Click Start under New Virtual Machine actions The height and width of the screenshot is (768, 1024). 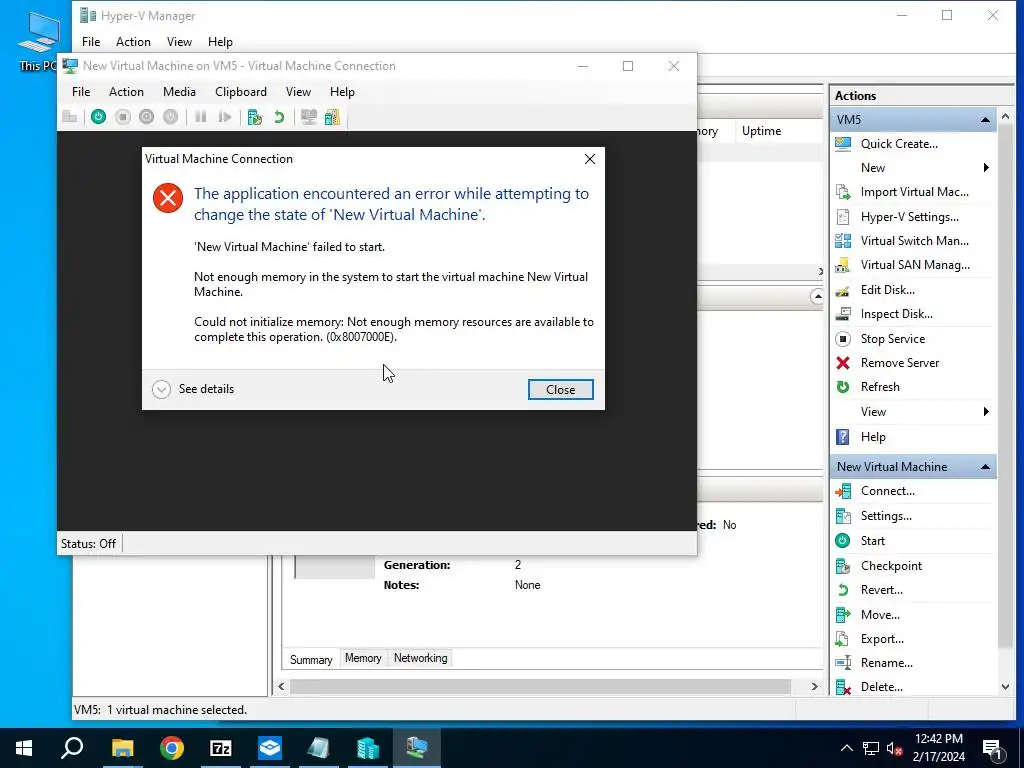[x=872, y=541]
